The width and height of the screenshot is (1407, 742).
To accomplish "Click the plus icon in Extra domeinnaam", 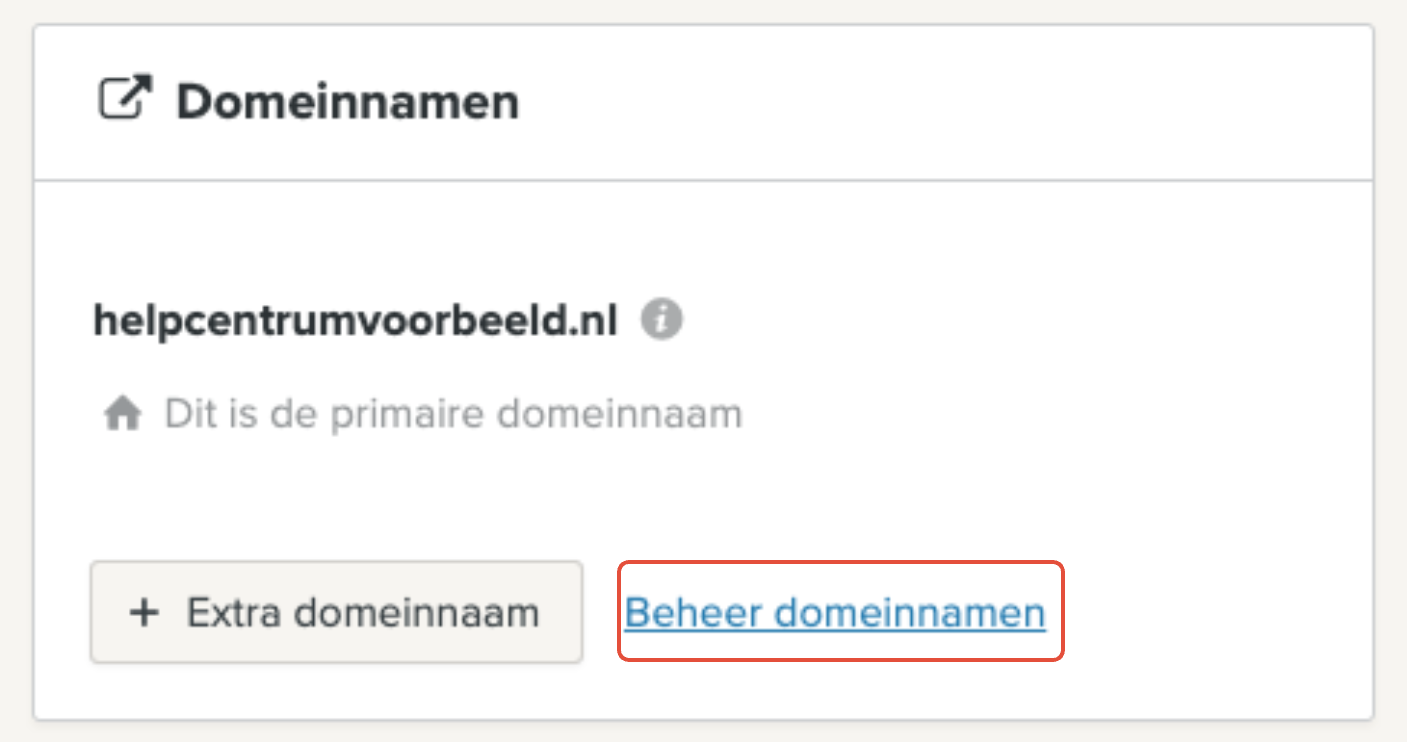I will click(x=145, y=612).
